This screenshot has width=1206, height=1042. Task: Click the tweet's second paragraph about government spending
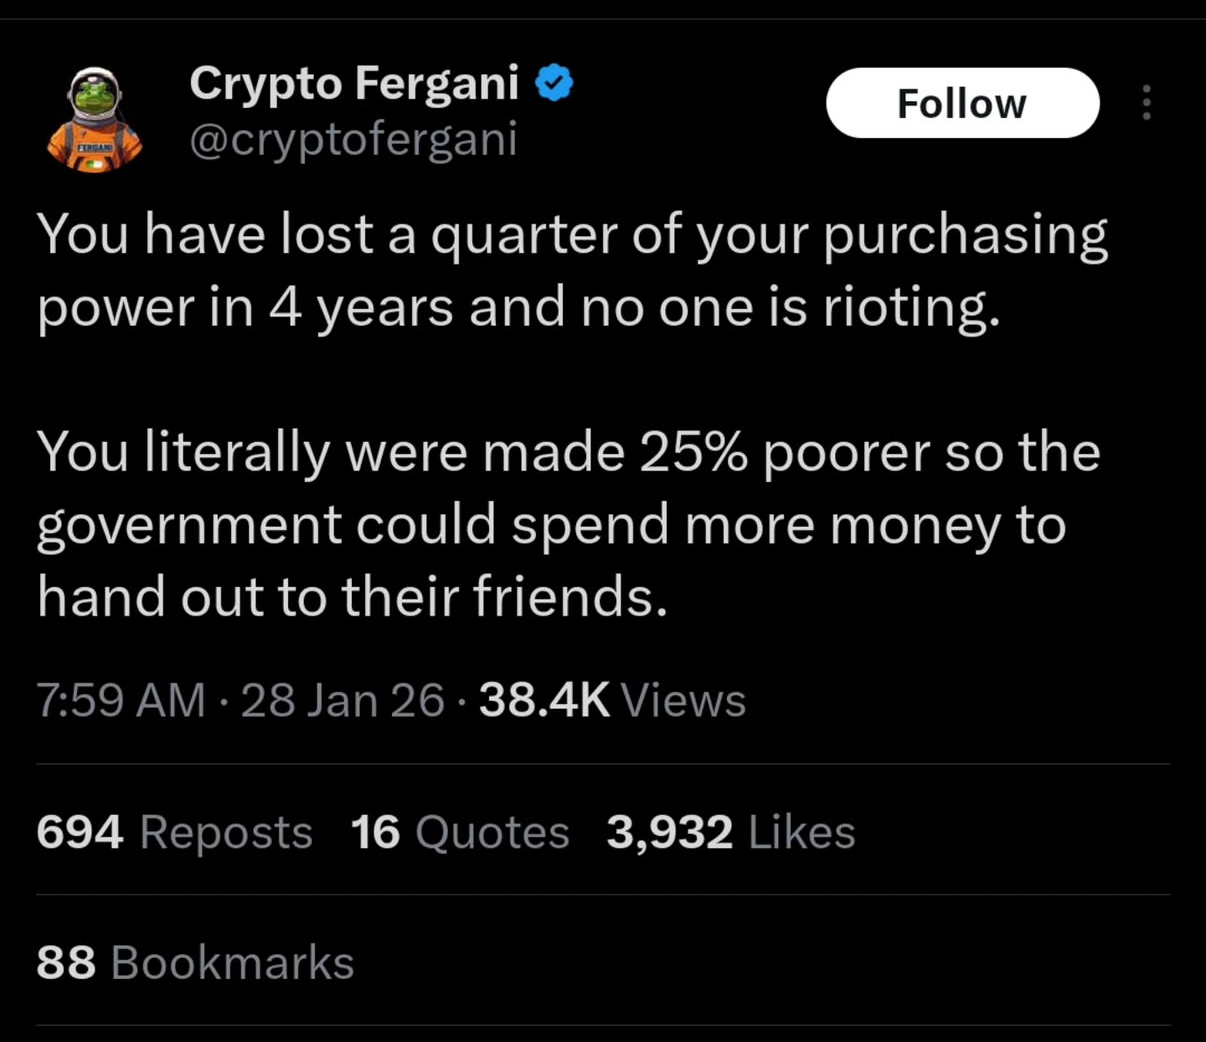[568, 524]
